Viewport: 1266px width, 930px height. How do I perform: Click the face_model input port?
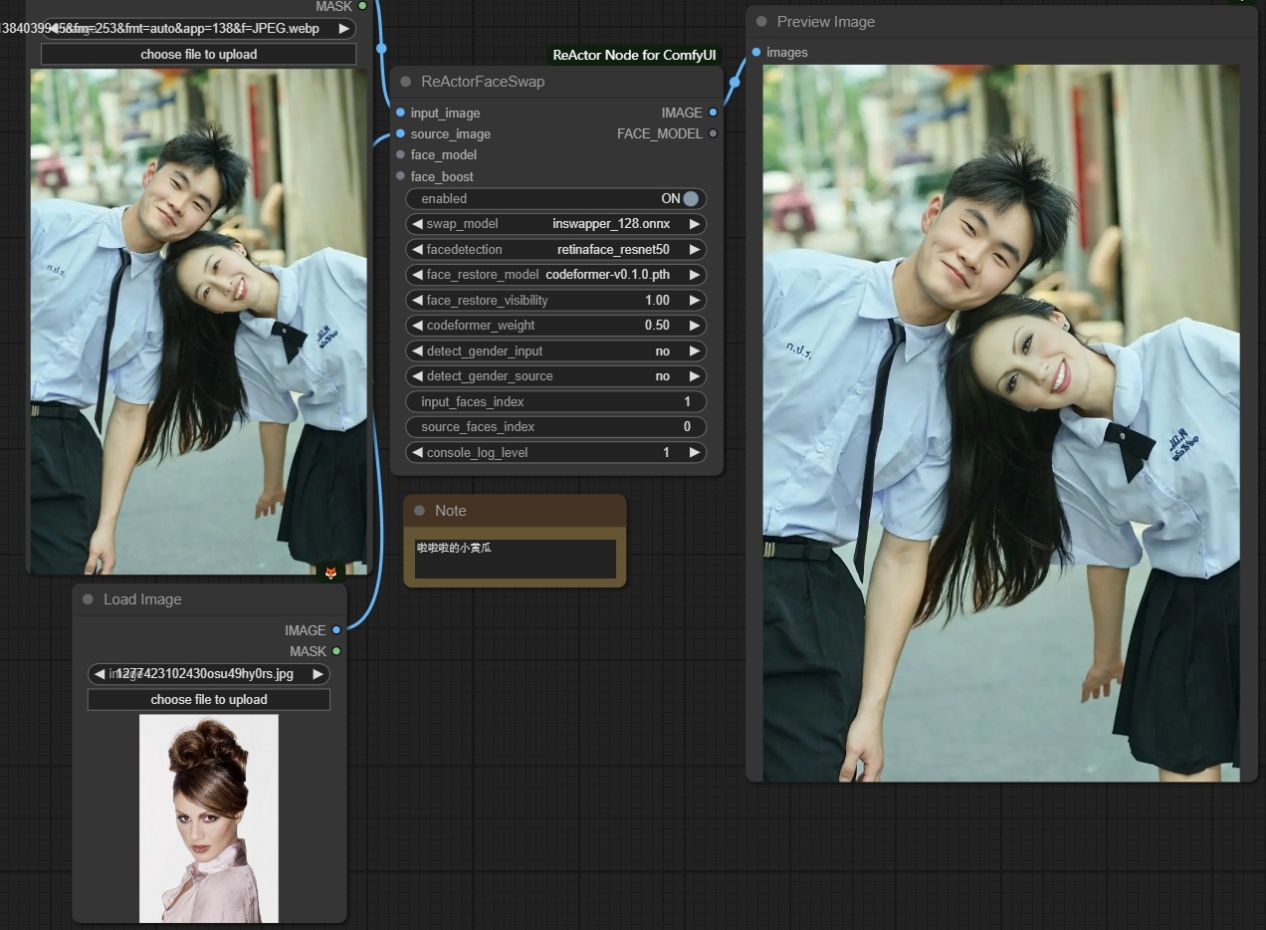coord(400,155)
